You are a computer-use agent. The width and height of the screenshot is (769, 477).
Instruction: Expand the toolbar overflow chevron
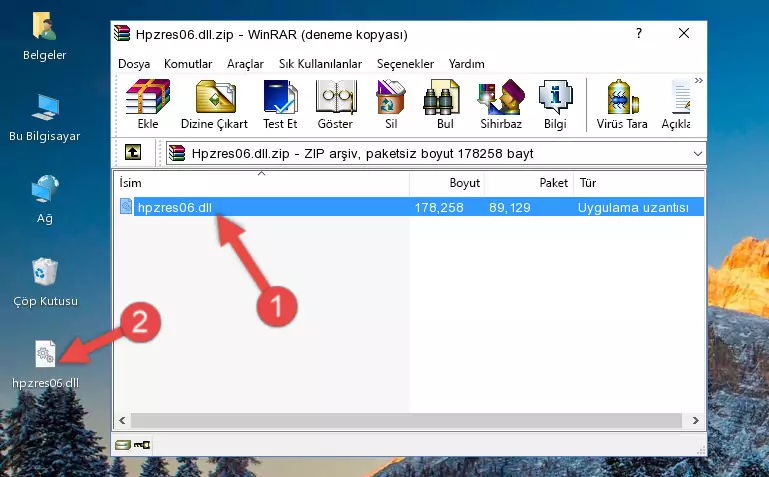click(699, 81)
